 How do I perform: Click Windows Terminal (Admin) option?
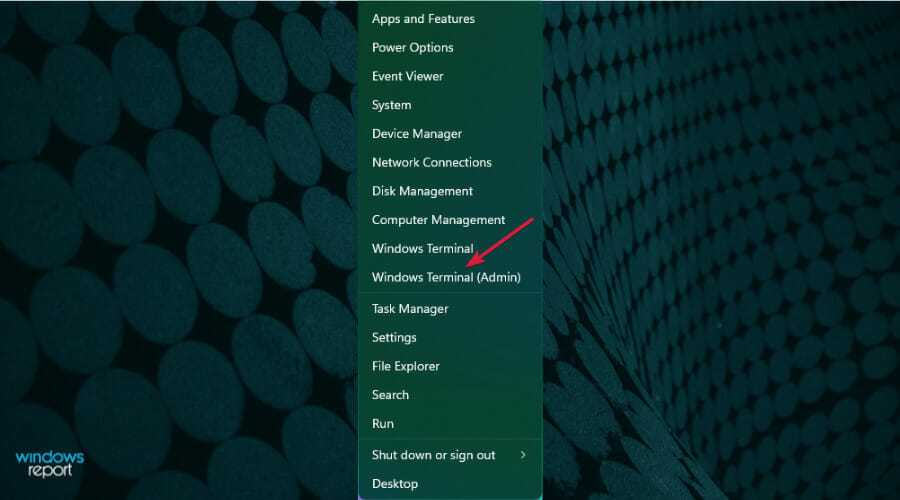point(446,277)
